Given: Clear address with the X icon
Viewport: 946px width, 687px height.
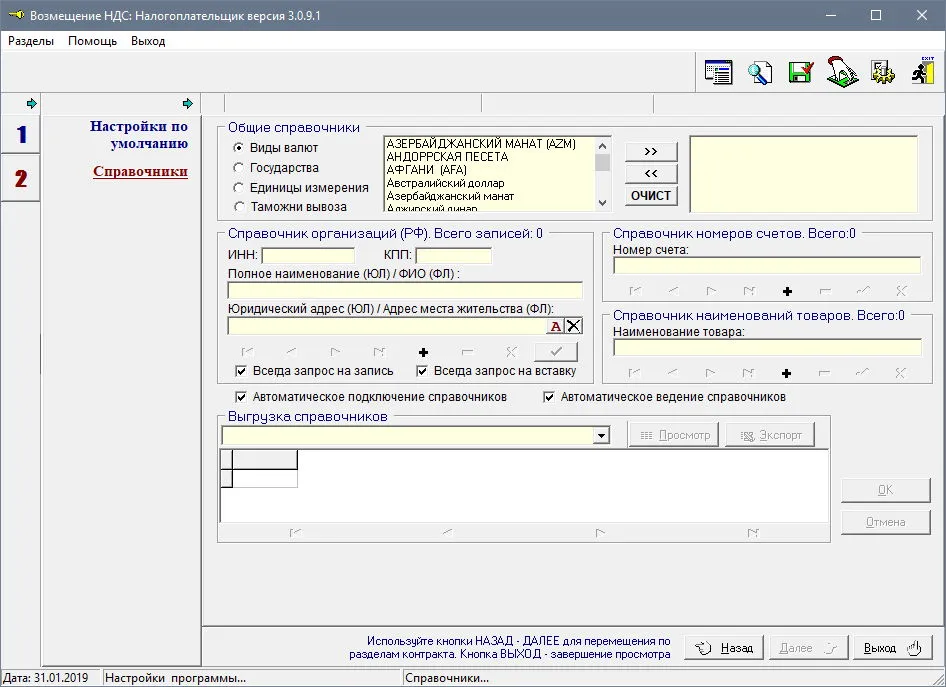Looking at the screenshot, I should click(x=574, y=326).
